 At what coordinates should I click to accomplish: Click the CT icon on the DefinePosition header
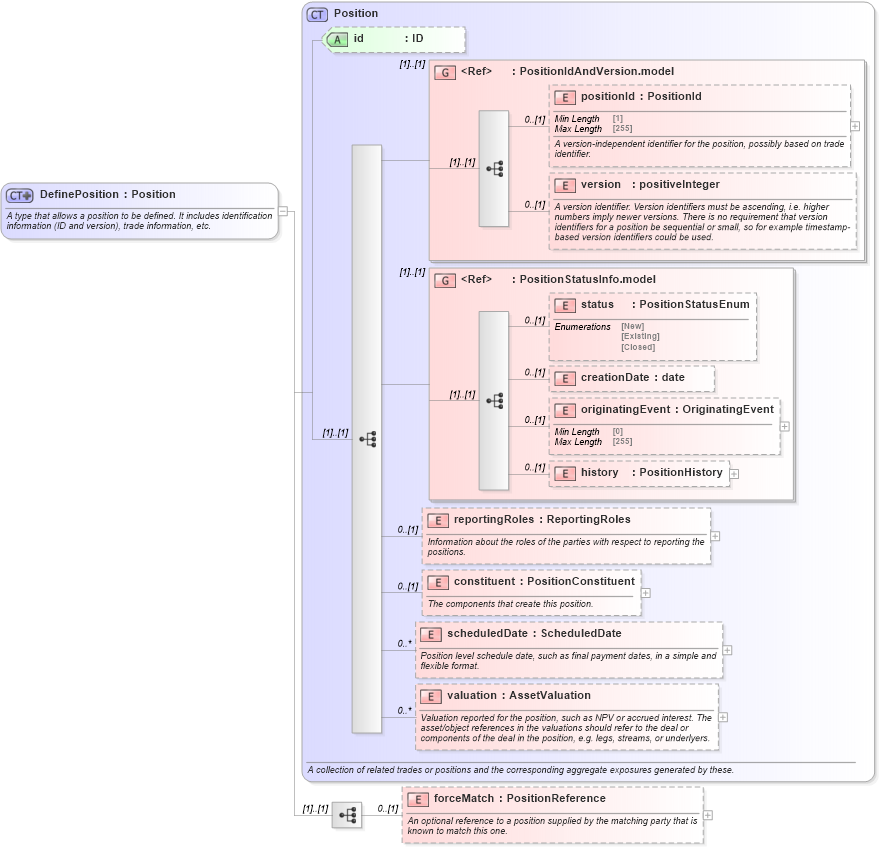pyautogui.click(x=18, y=194)
